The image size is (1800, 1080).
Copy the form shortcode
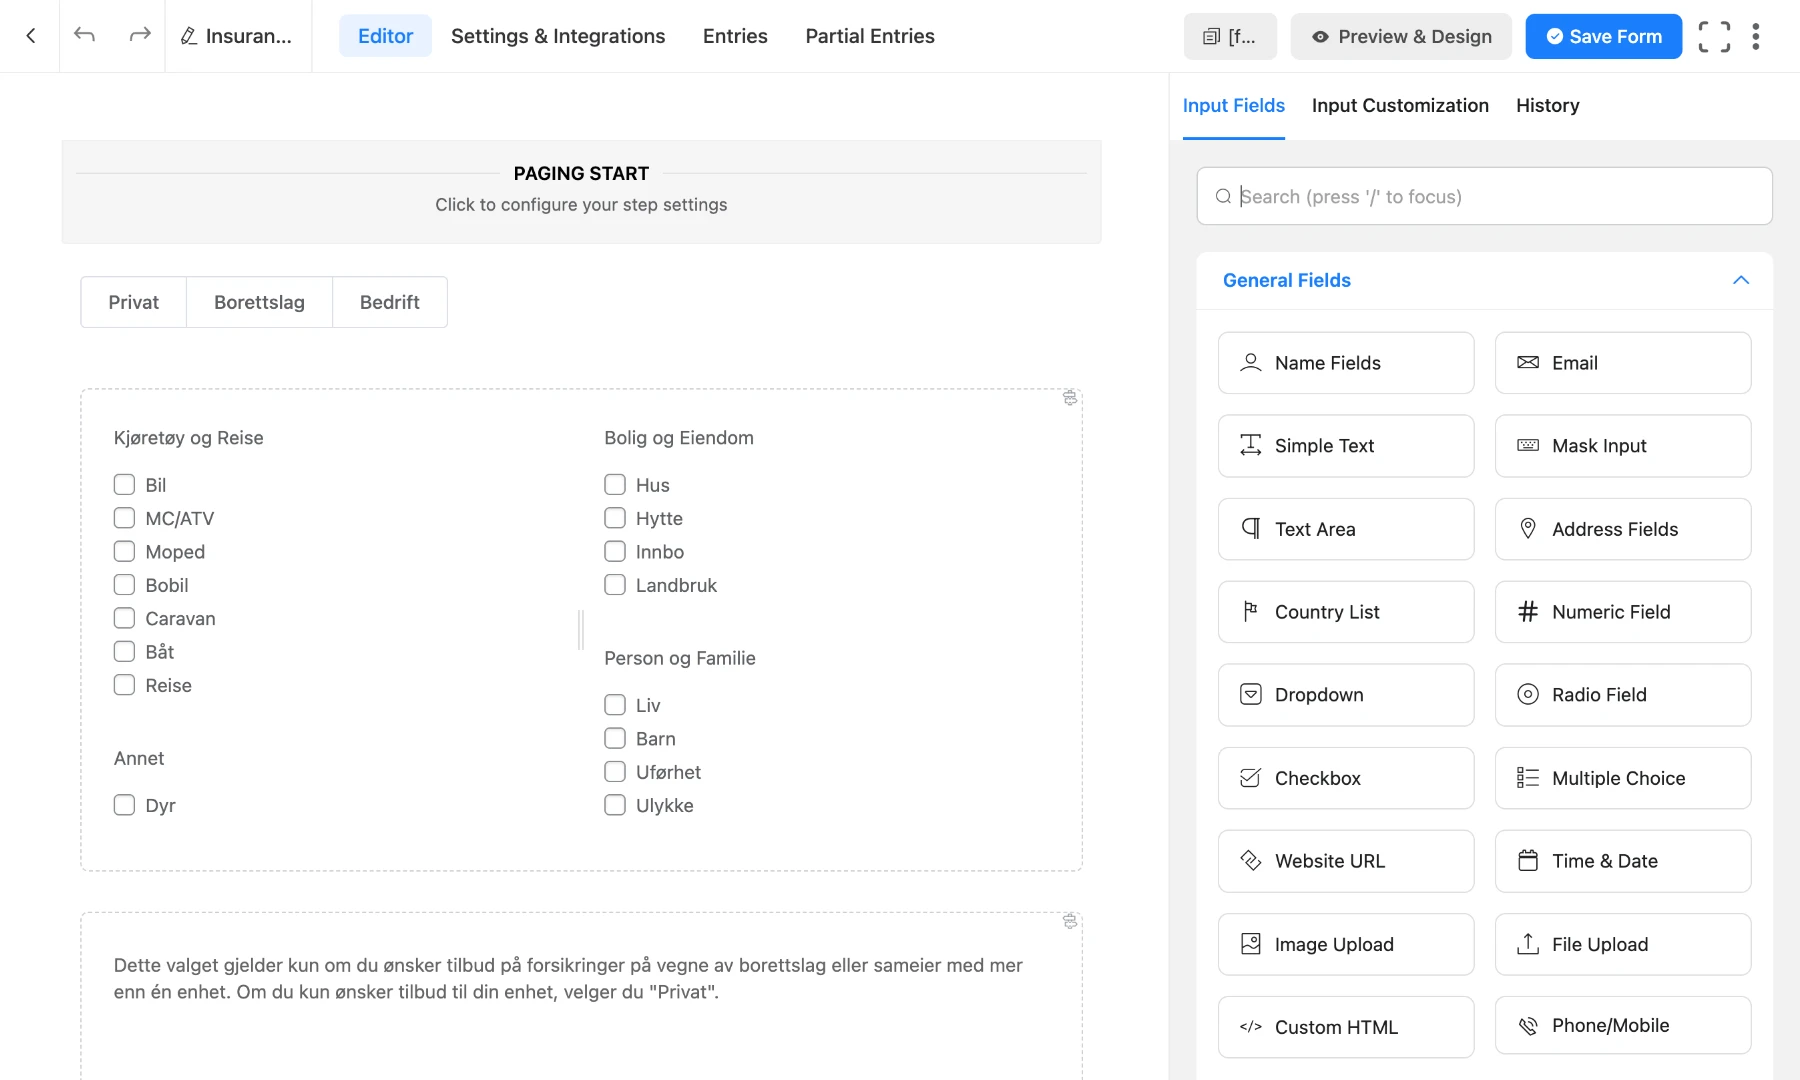(1230, 36)
